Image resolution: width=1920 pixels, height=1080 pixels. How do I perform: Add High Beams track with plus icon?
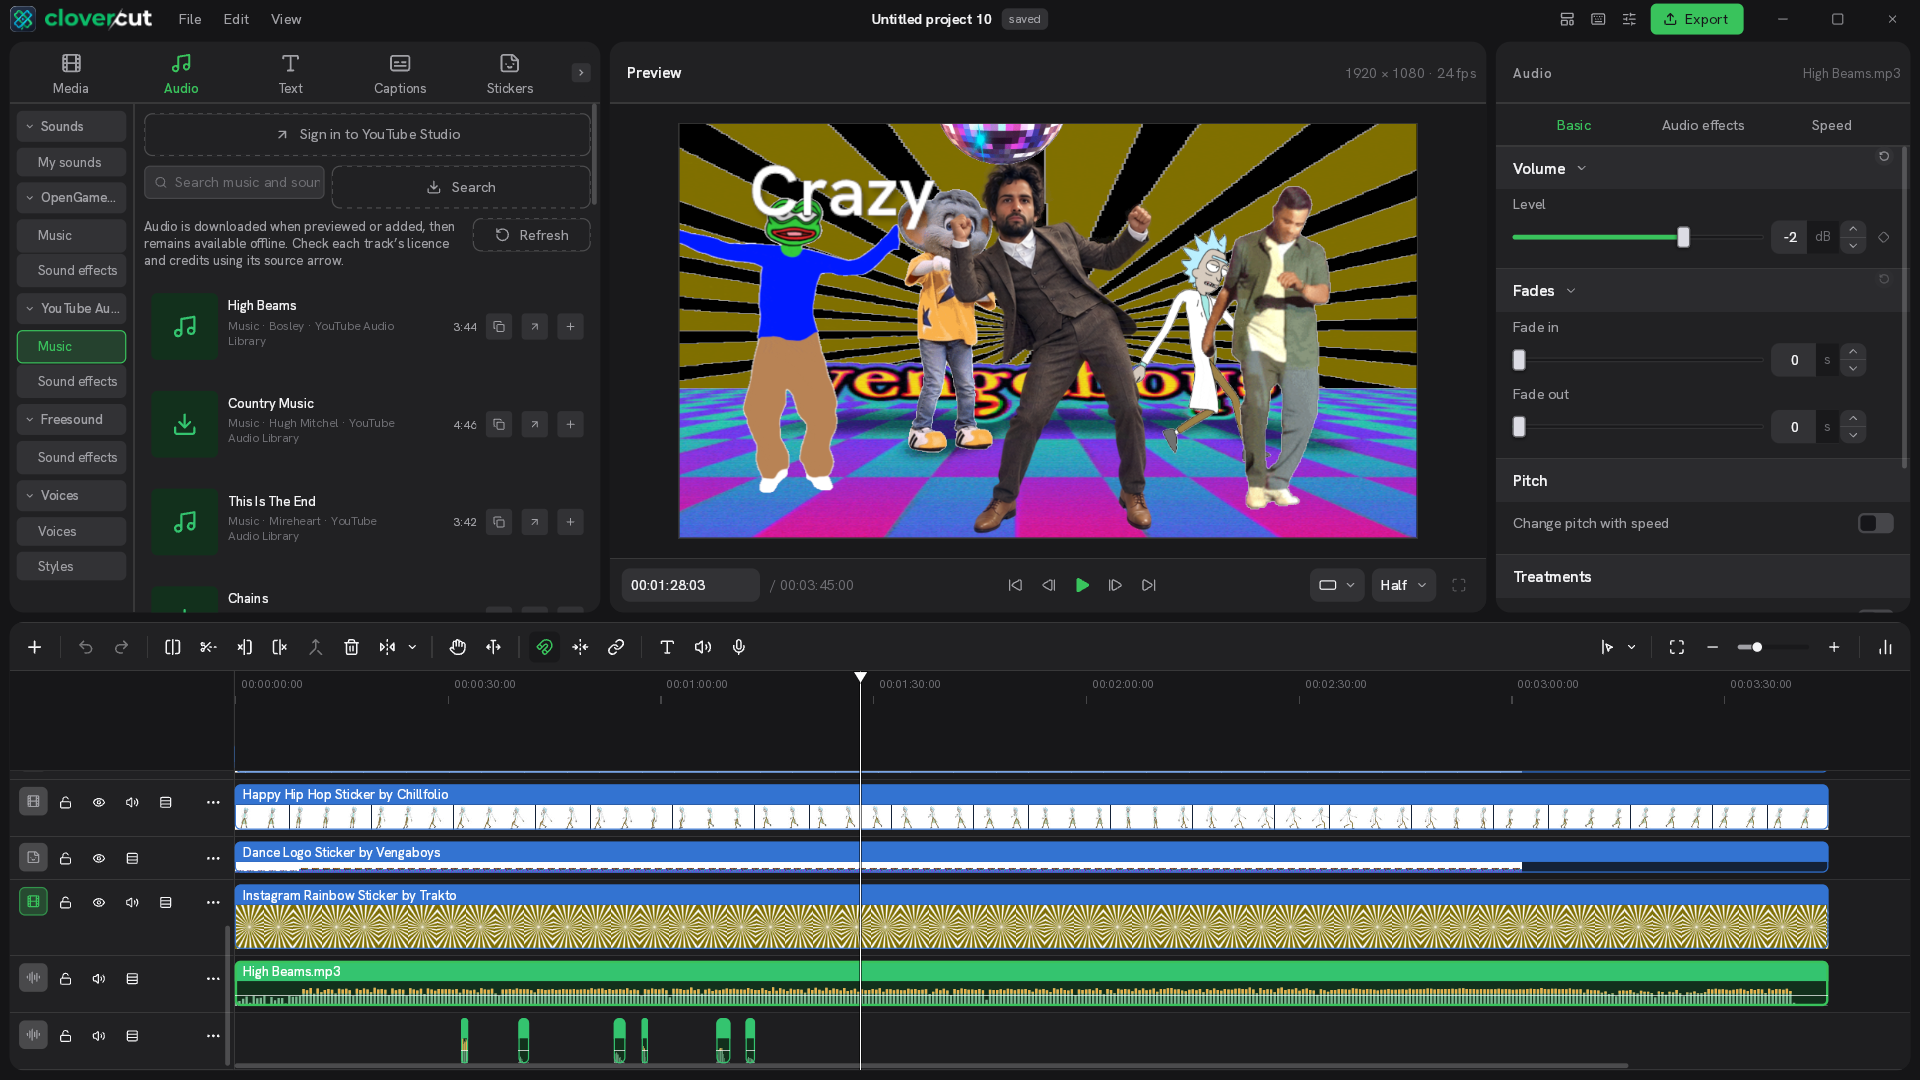coord(570,326)
